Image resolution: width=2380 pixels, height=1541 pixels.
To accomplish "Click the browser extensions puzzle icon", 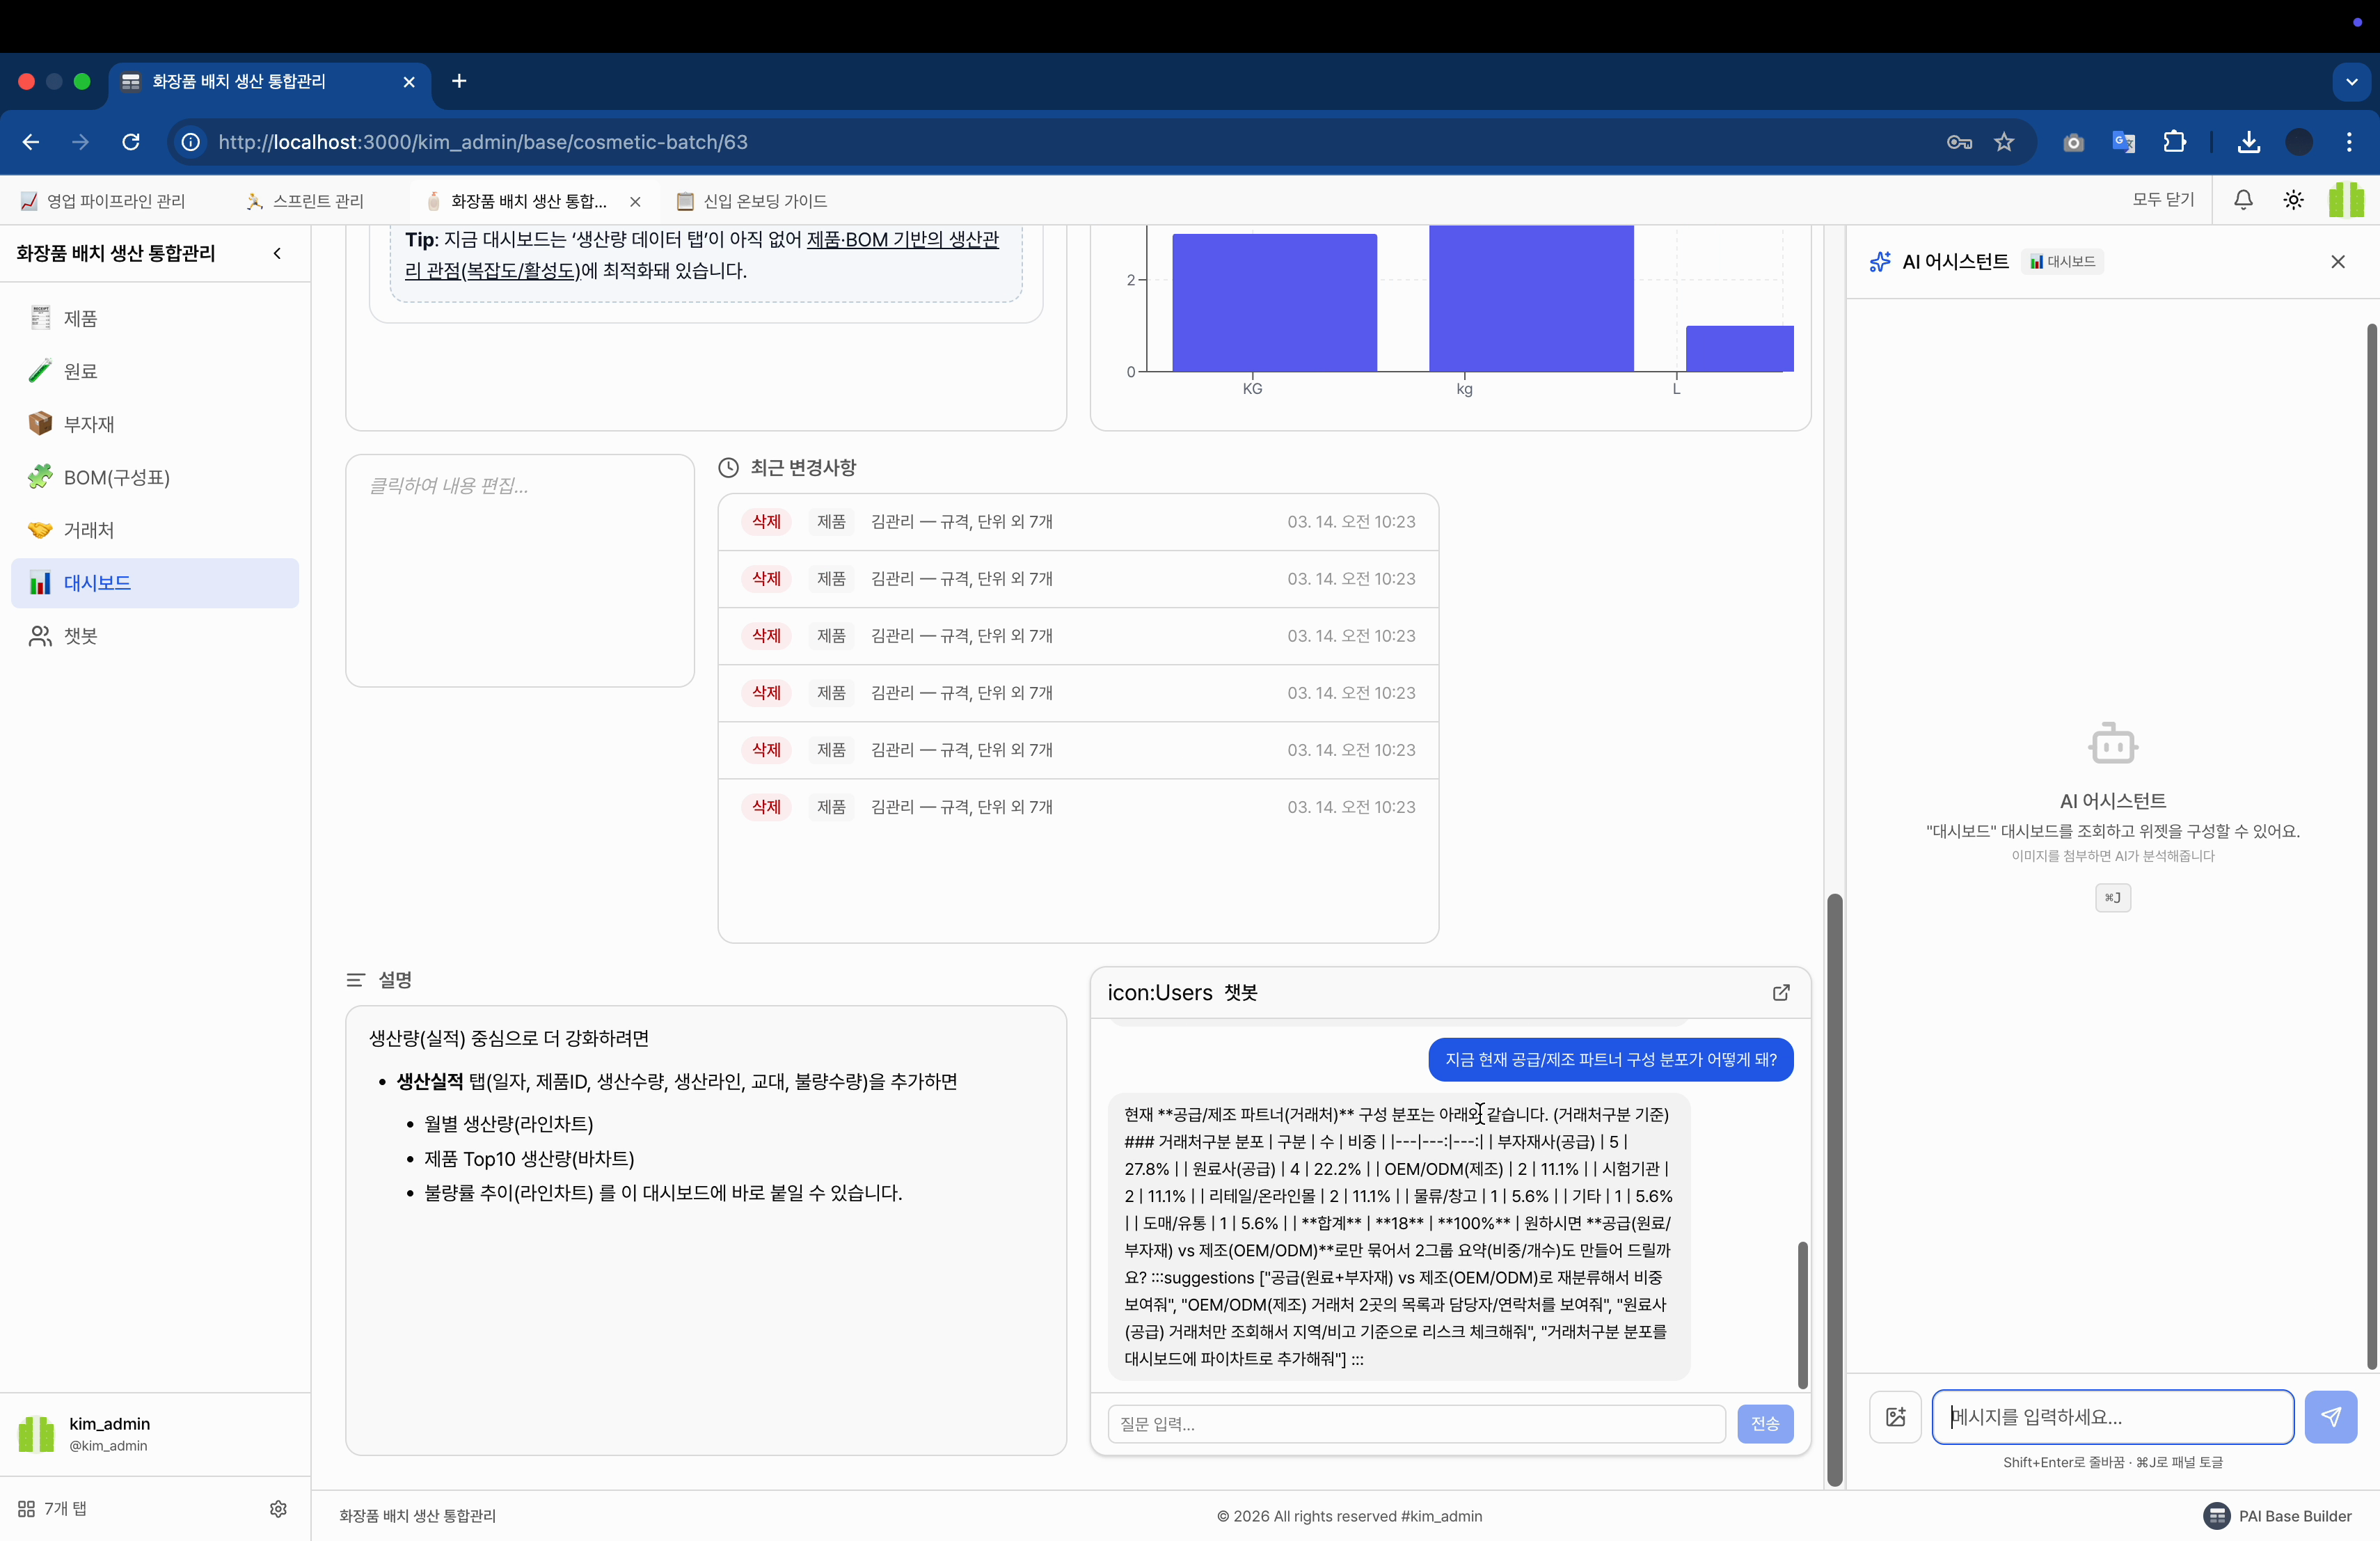I will click(2174, 142).
